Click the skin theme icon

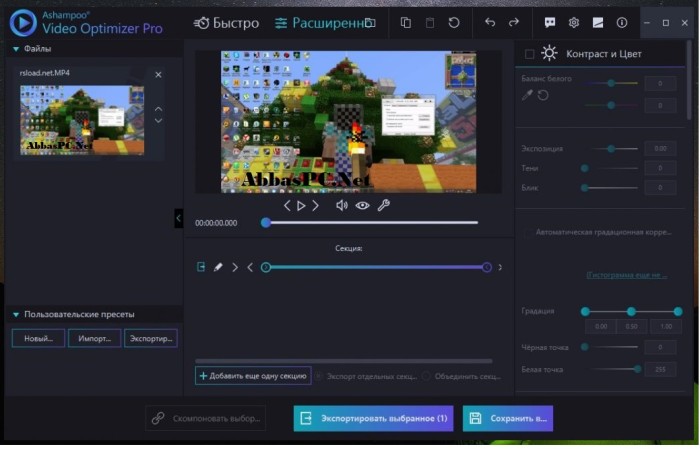coord(598,22)
